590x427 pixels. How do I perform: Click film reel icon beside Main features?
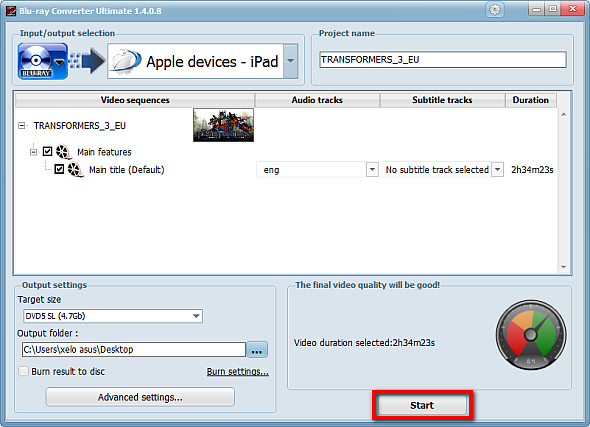[63, 152]
